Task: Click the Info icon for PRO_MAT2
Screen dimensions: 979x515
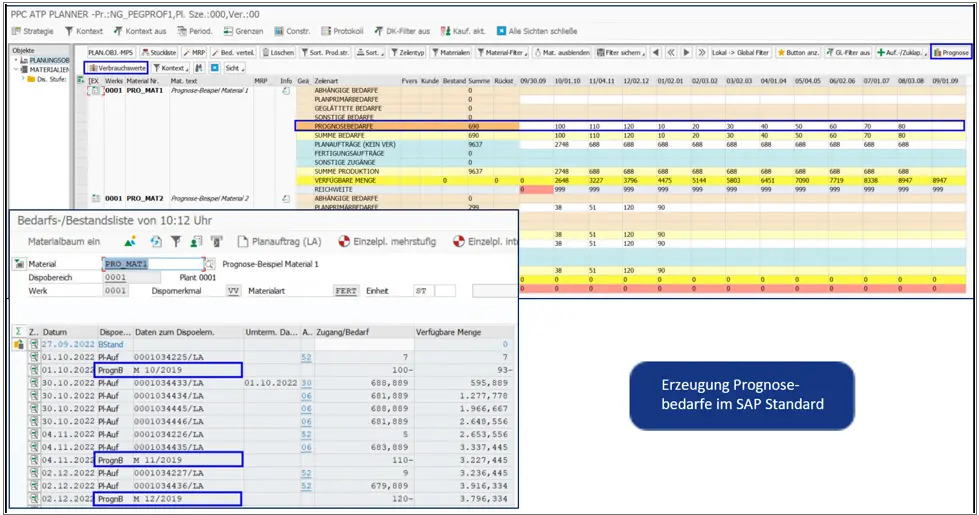Action: coord(285,199)
